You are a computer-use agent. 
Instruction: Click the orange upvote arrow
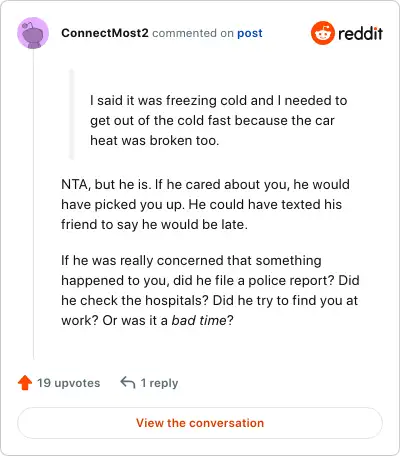click(25, 383)
